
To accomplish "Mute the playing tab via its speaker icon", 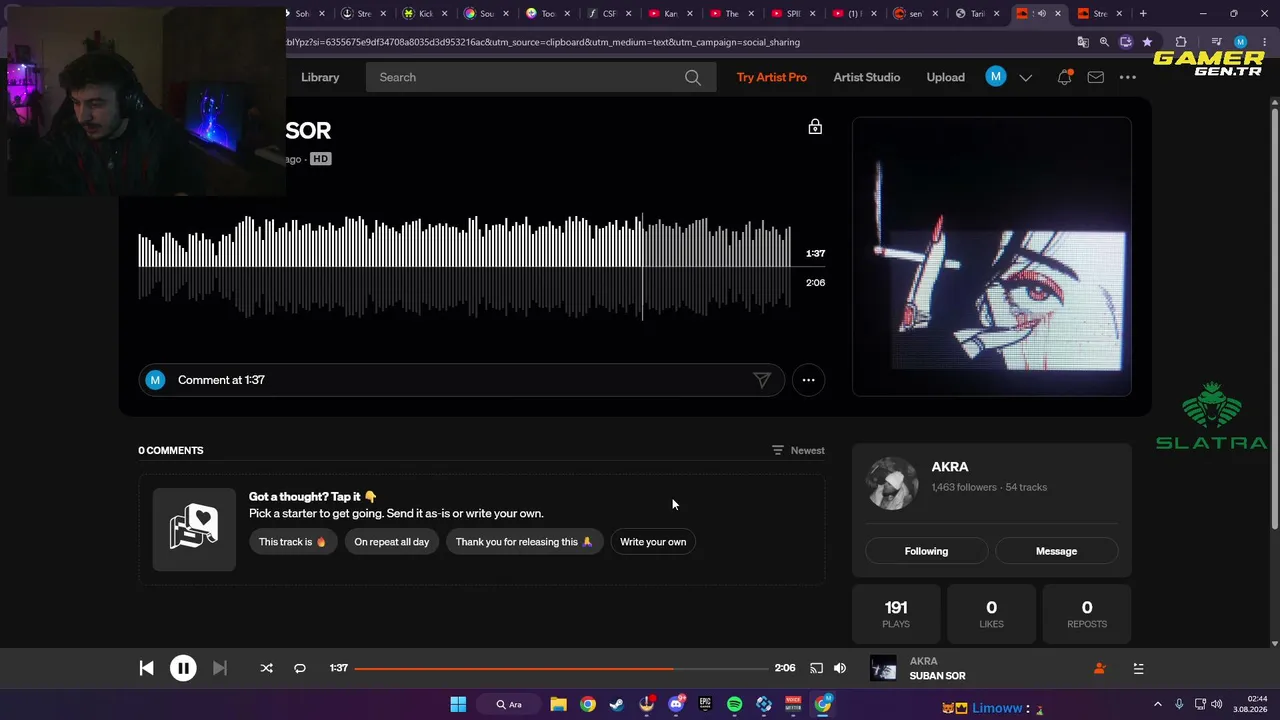I will pyautogui.click(x=1042, y=13).
